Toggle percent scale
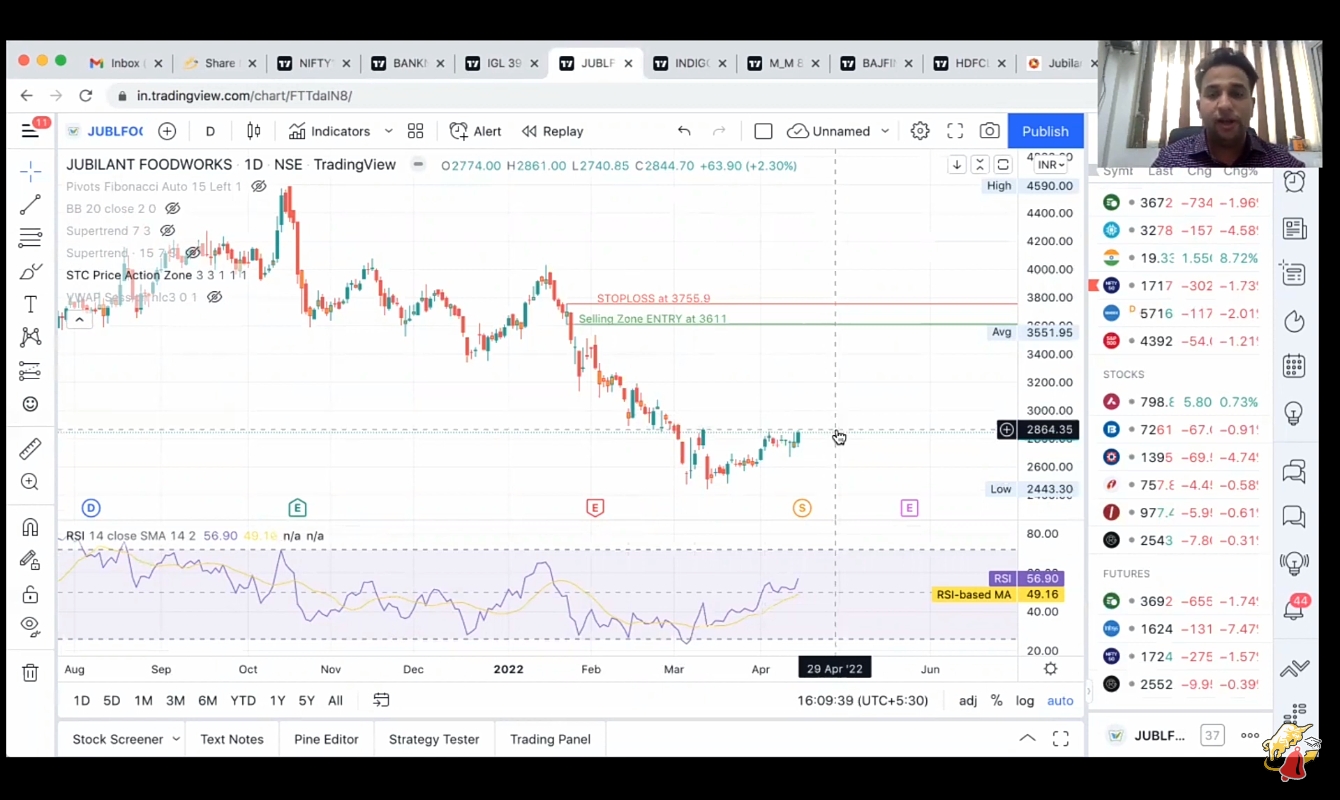This screenshot has width=1340, height=800. [x=996, y=700]
